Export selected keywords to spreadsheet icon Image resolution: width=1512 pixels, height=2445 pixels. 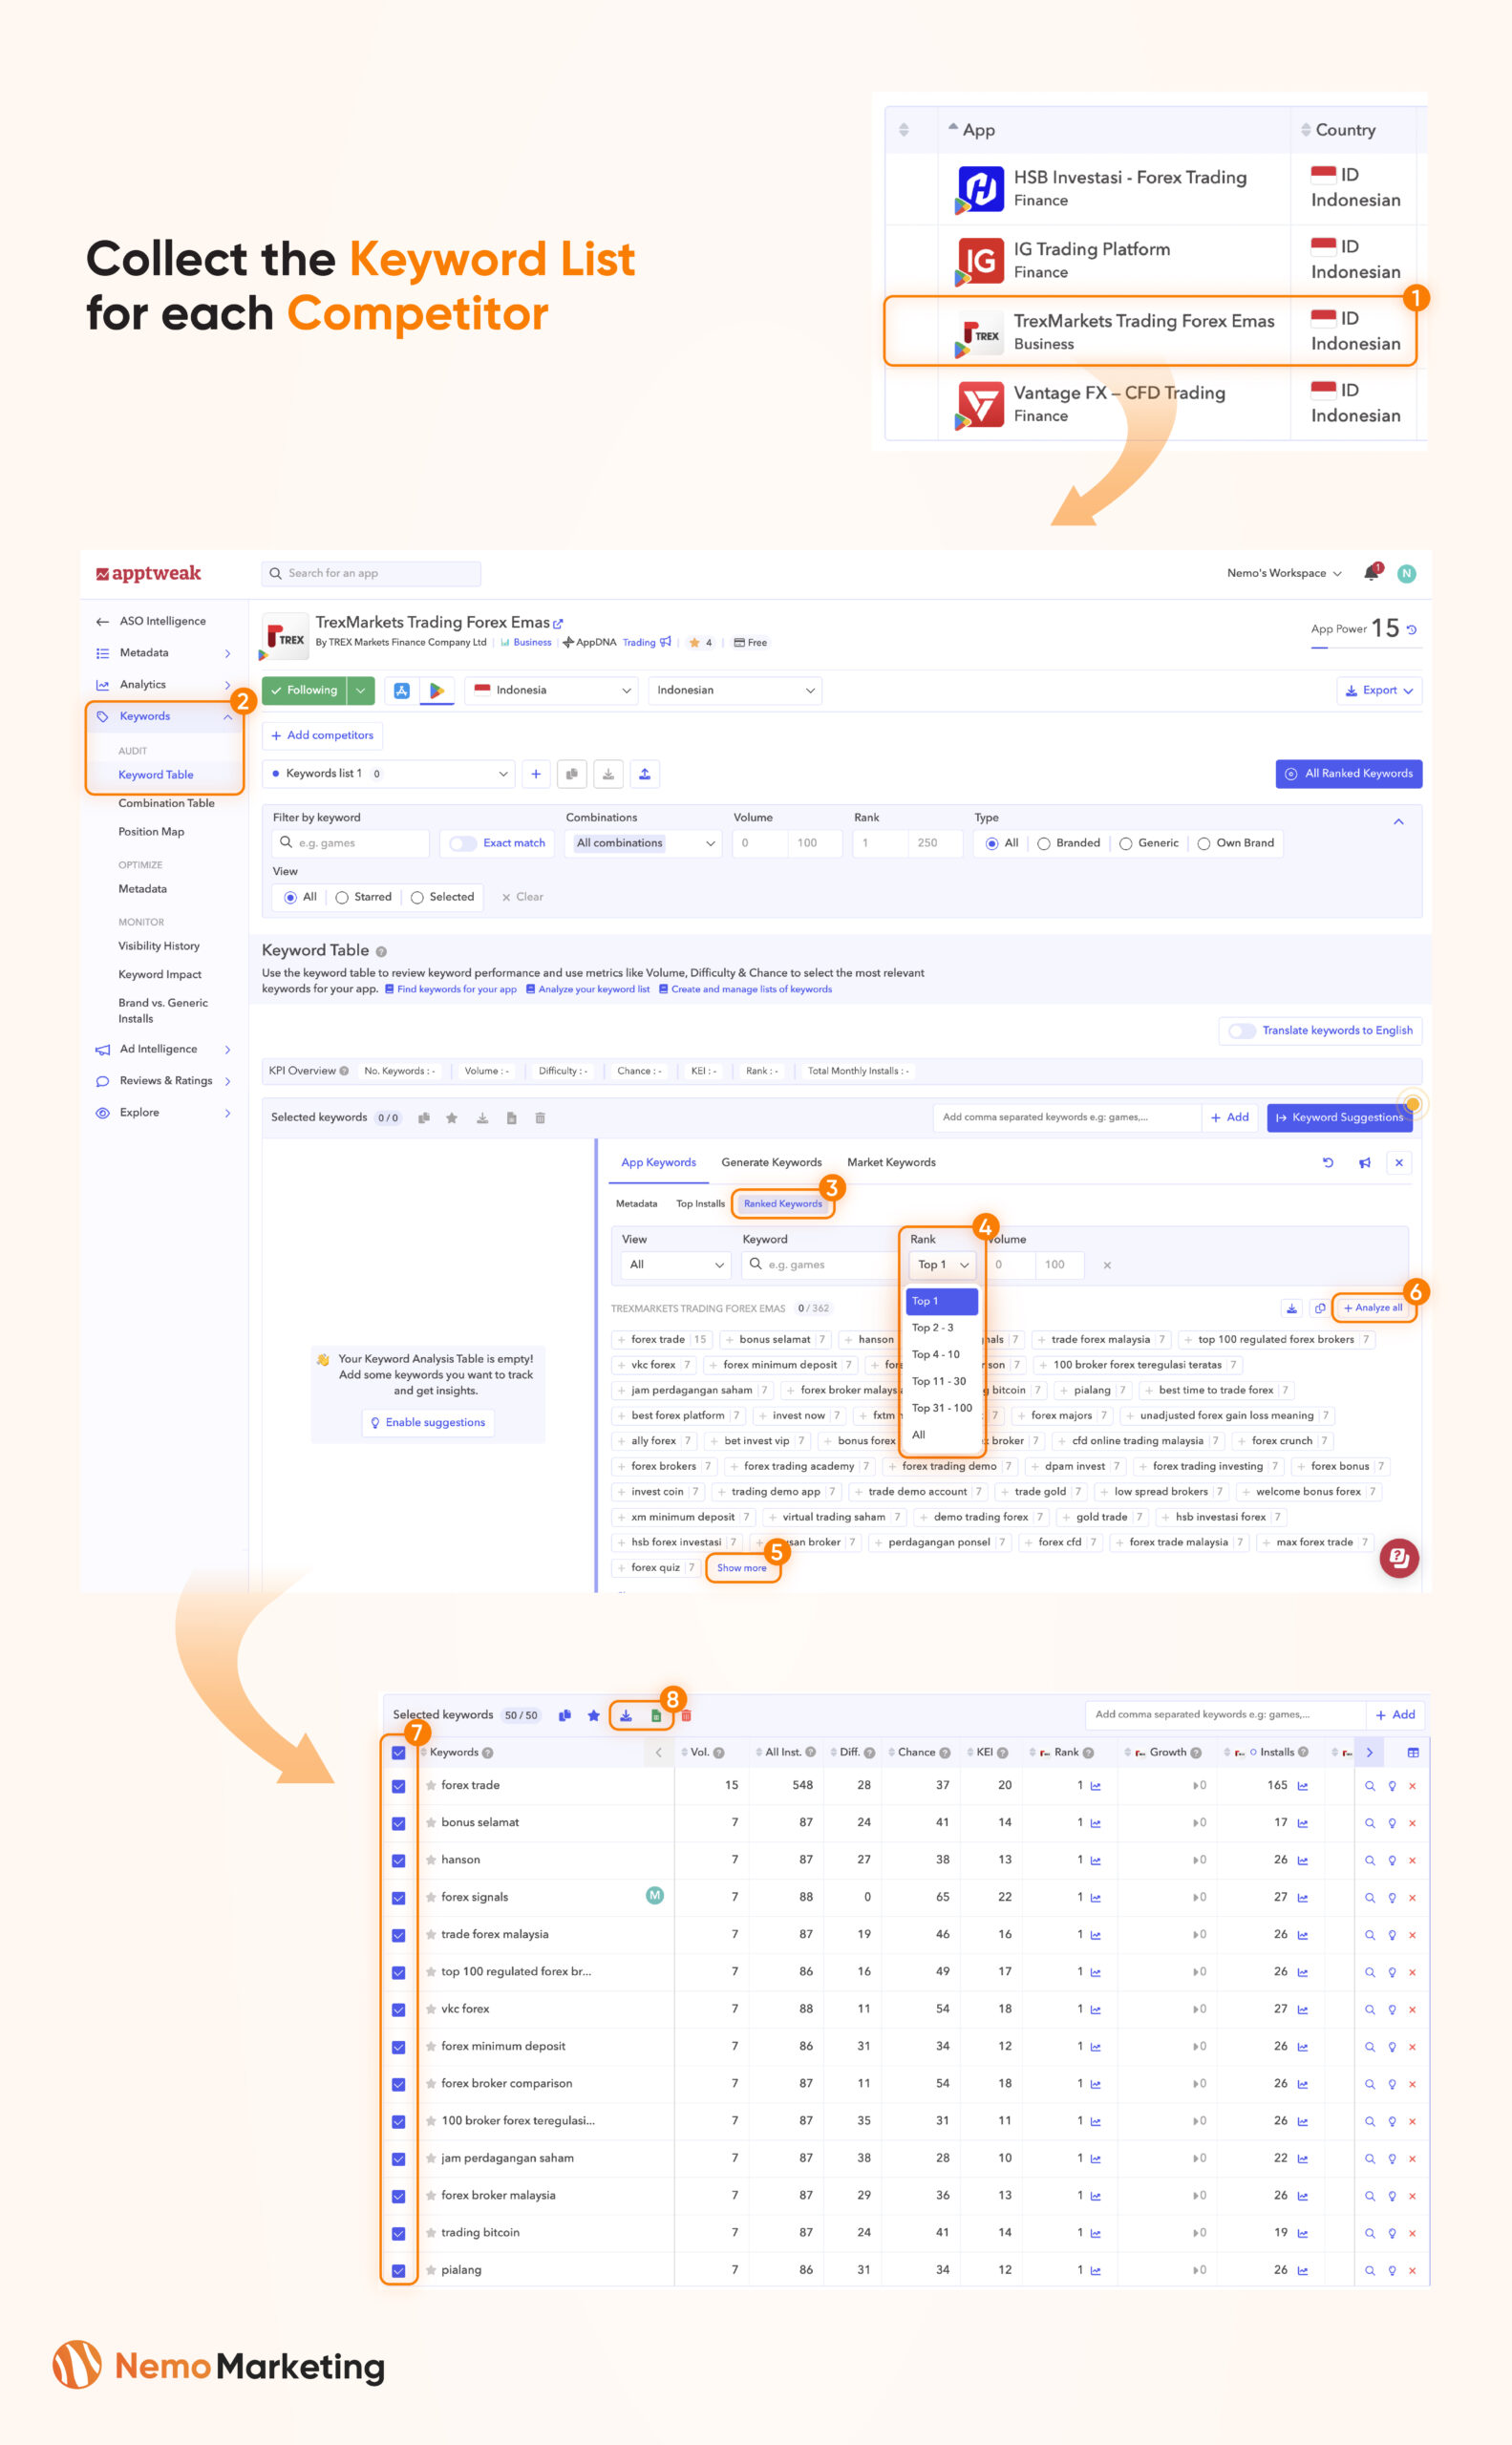click(x=656, y=1715)
